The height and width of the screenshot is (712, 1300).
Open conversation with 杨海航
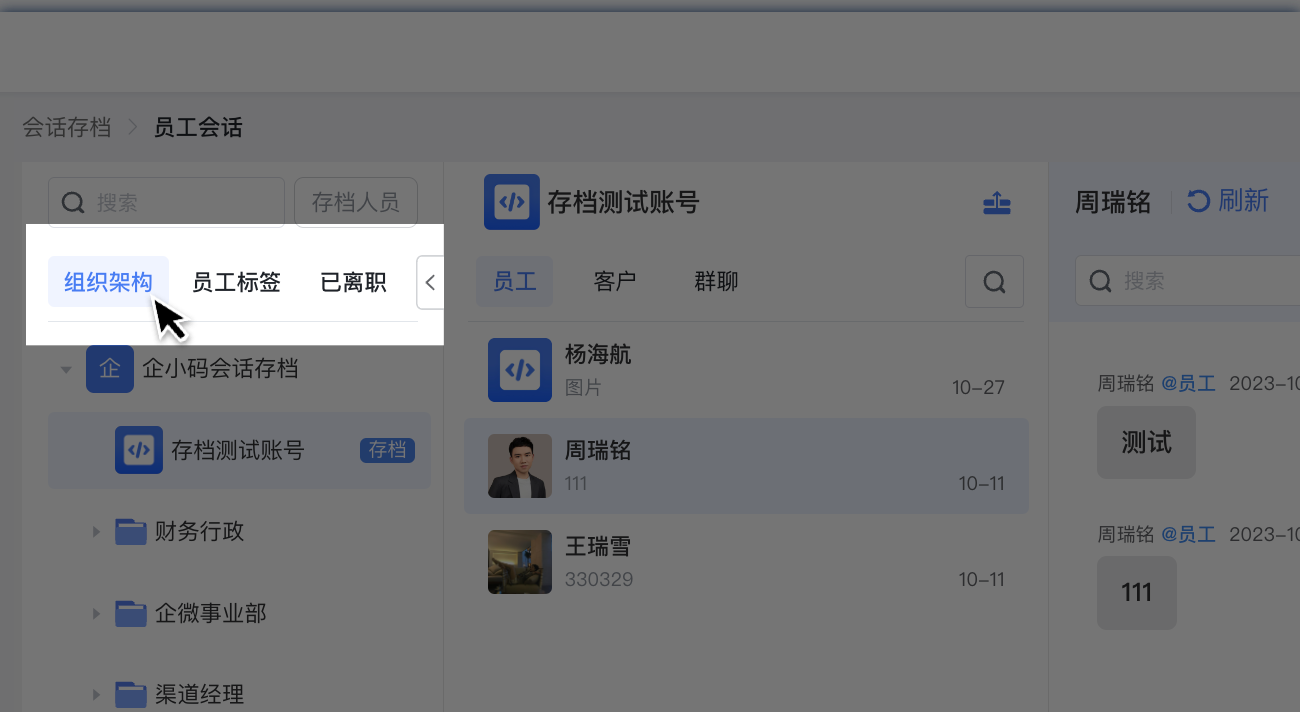pos(746,370)
